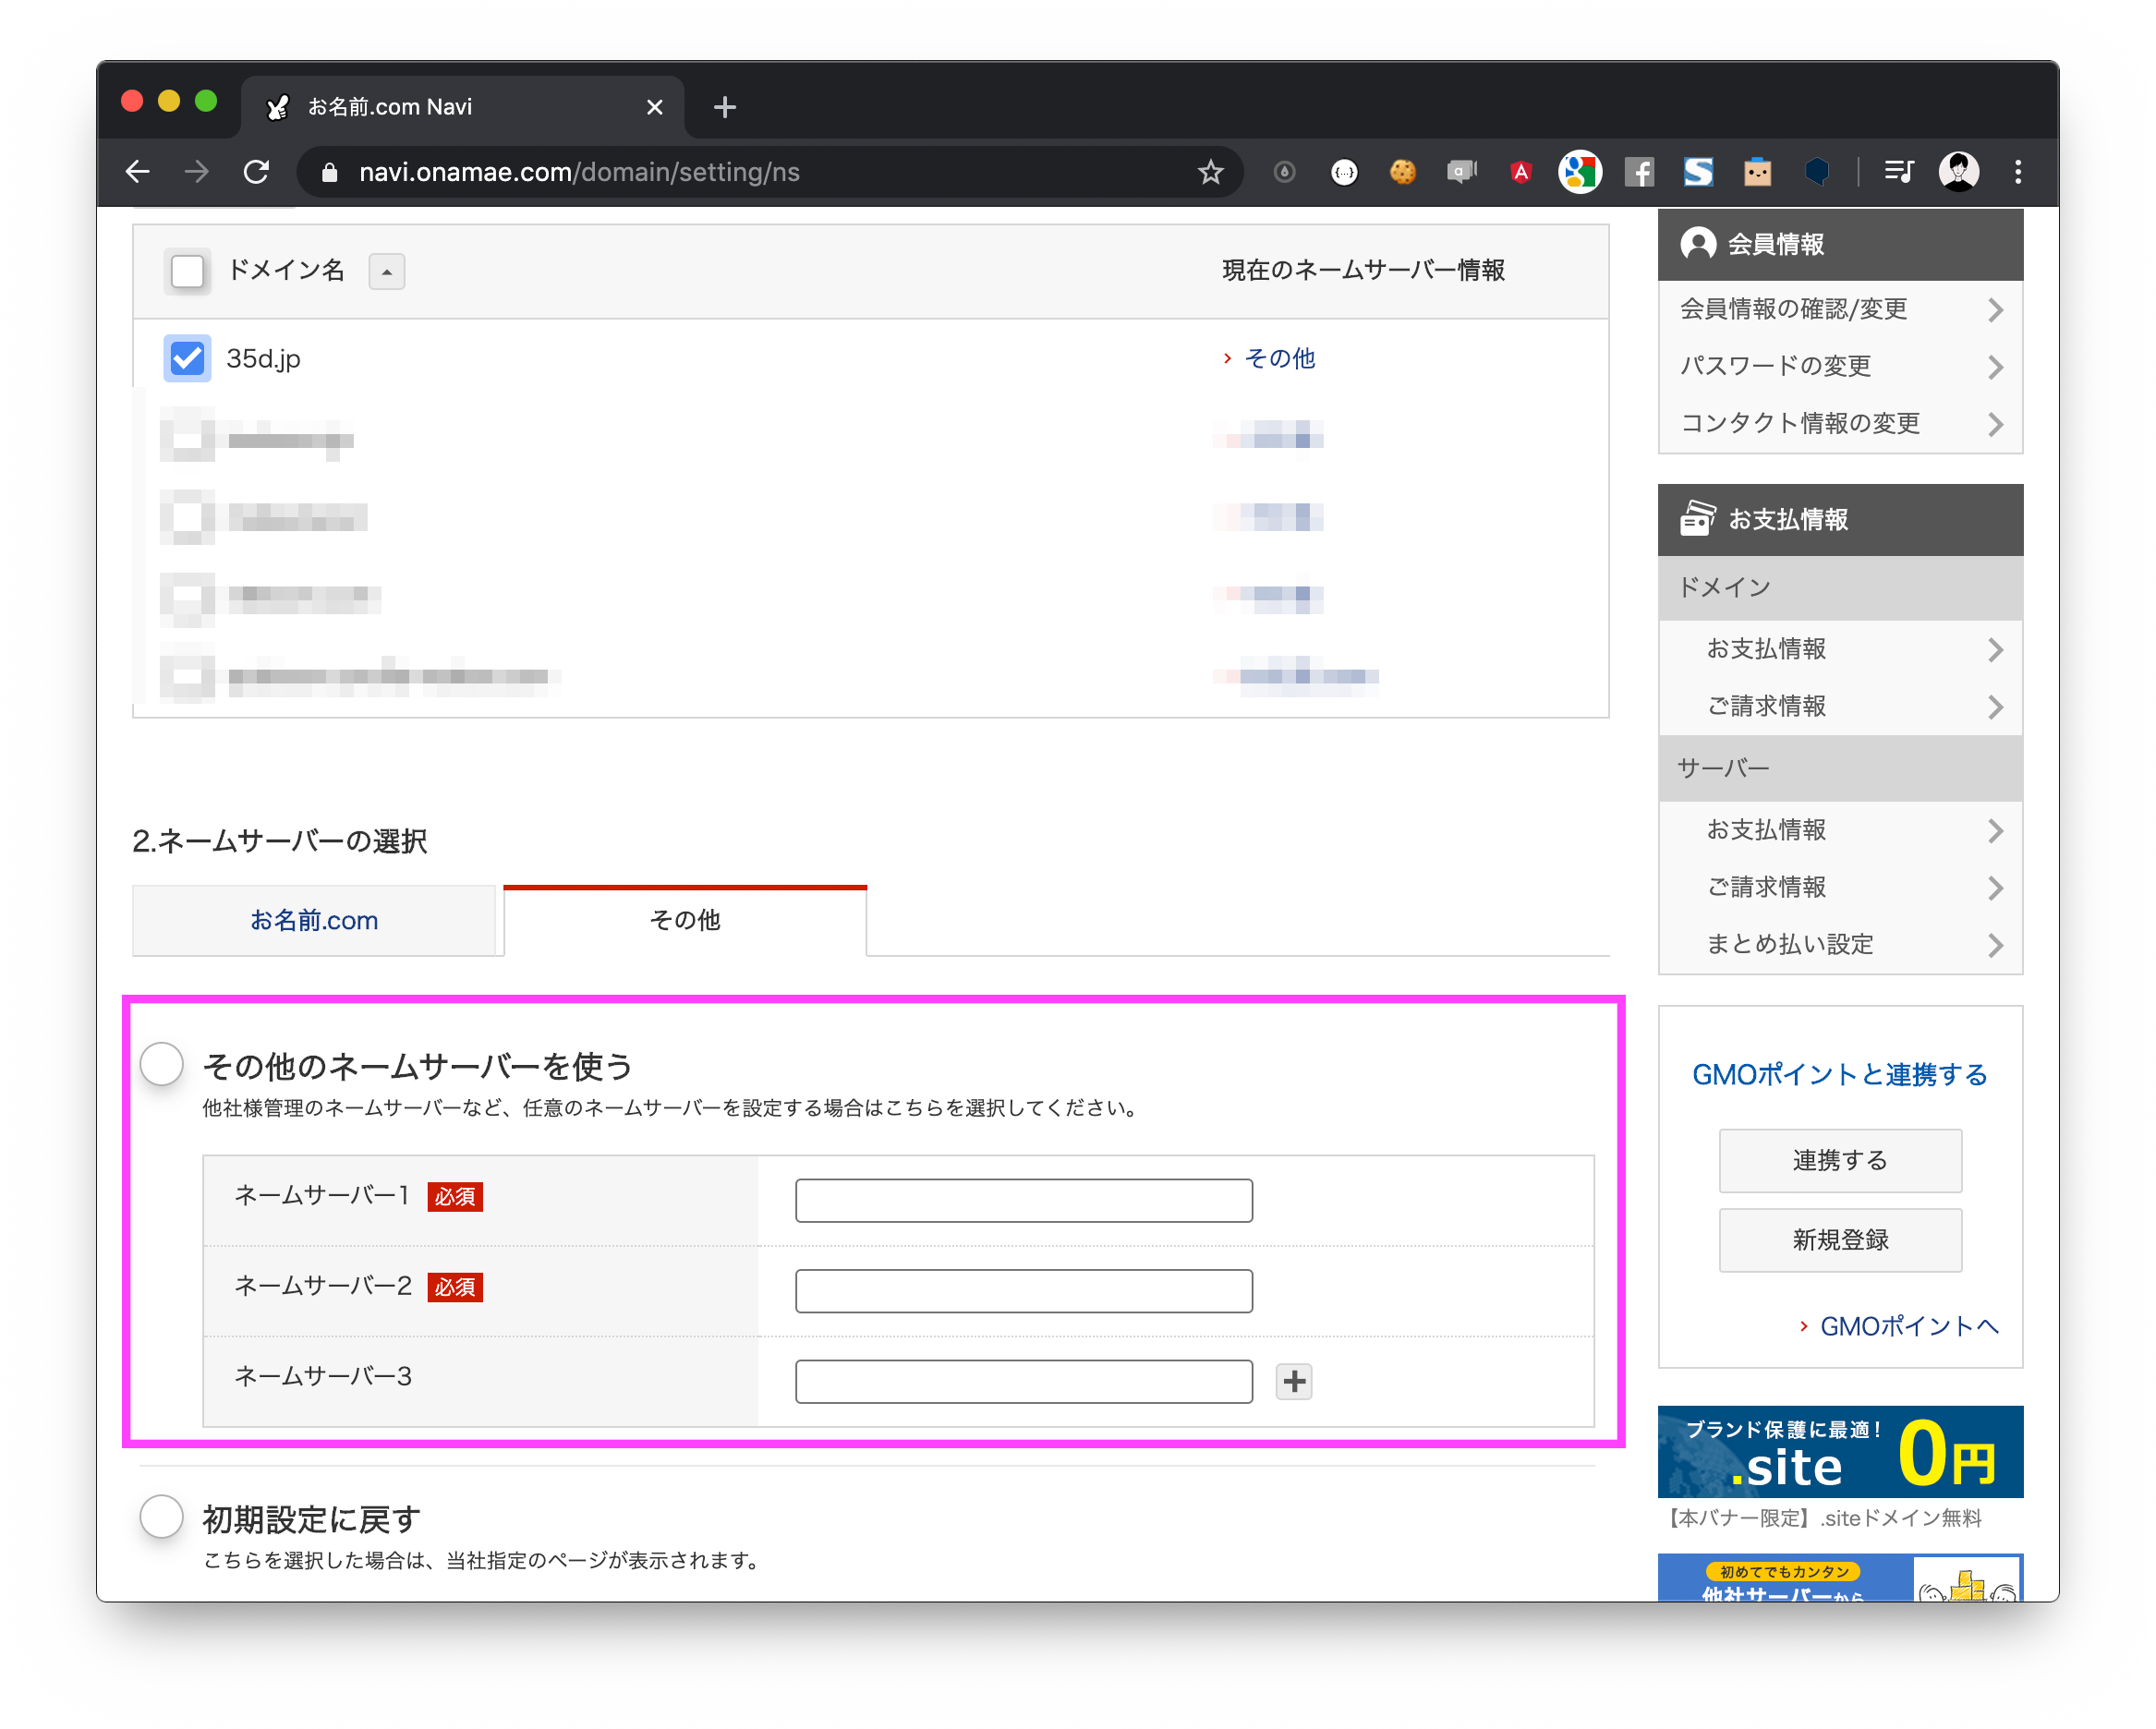The height and width of the screenshot is (1729, 2156).
Task: Close the お名前.com Navi tab
Action: point(655,107)
